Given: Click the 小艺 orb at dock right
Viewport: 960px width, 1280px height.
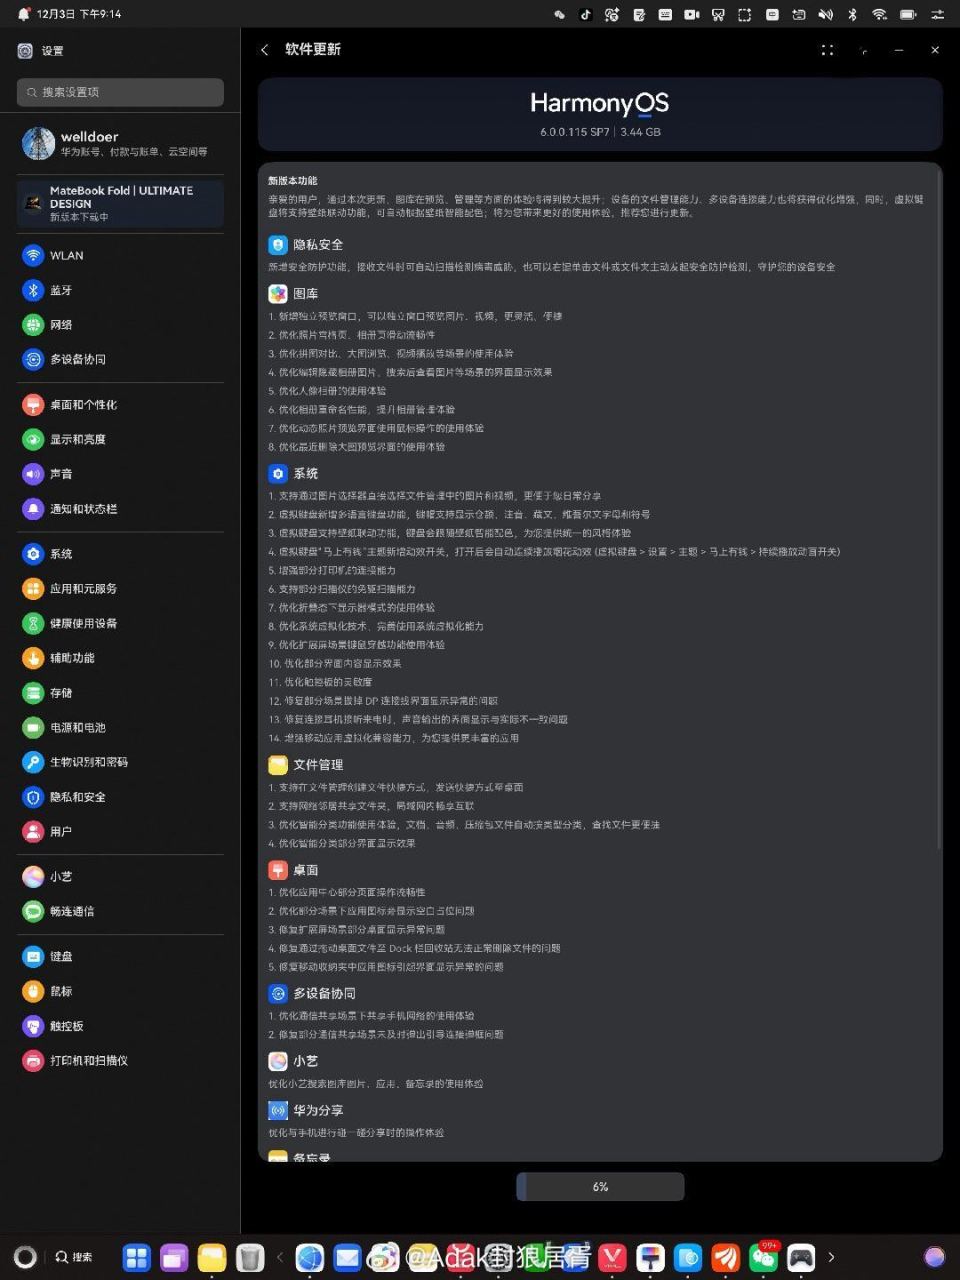Looking at the screenshot, I should coord(935,1257).
